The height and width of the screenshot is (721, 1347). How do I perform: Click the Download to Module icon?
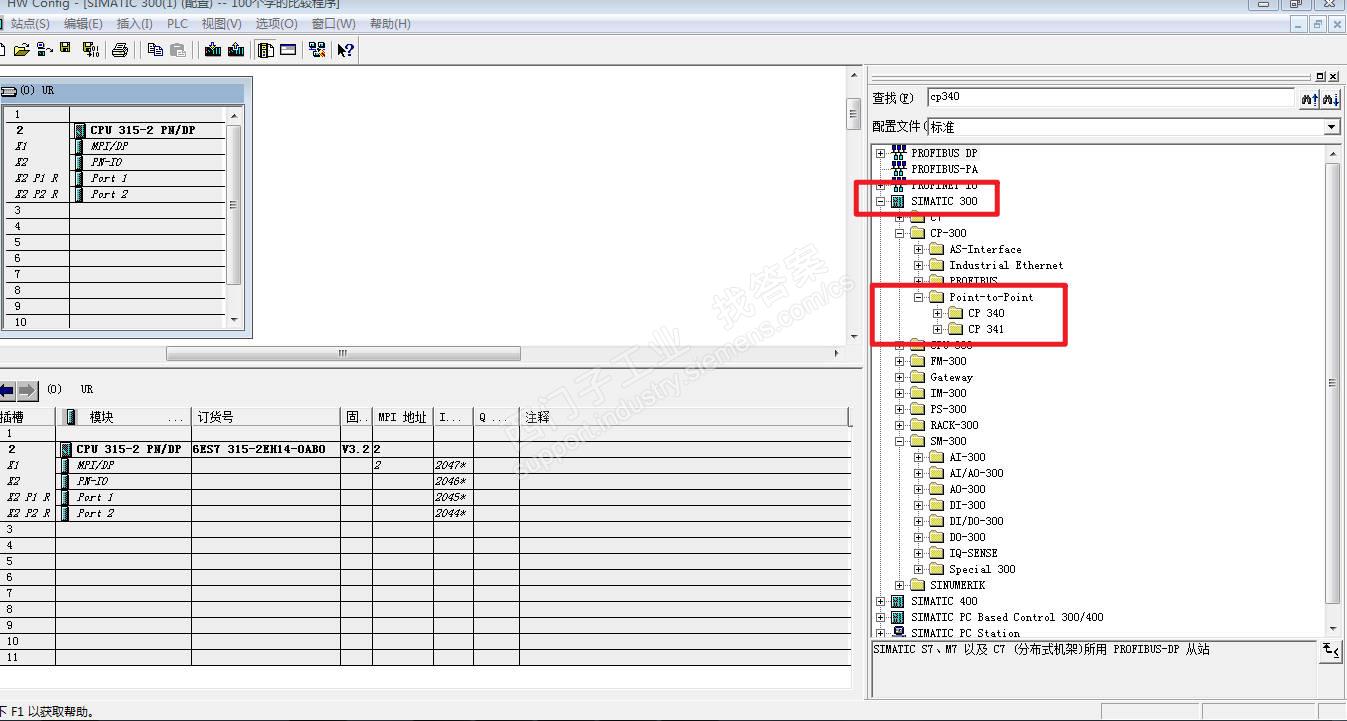point(213,50)
